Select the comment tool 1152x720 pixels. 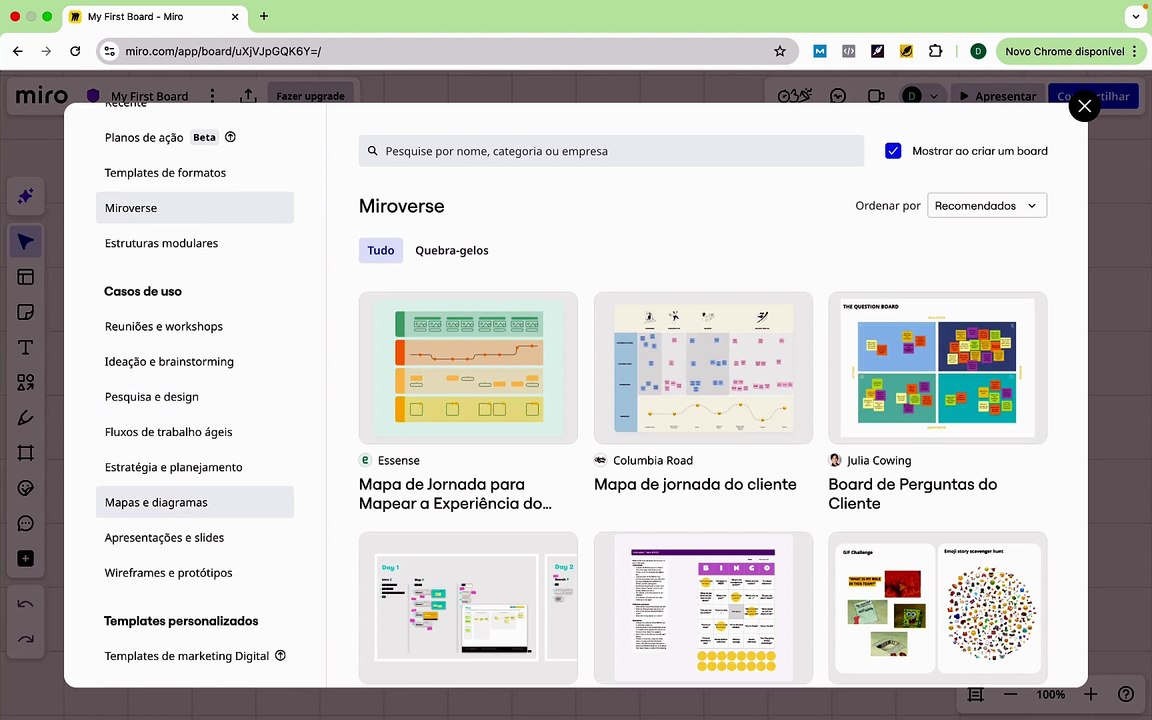(26, 523)
